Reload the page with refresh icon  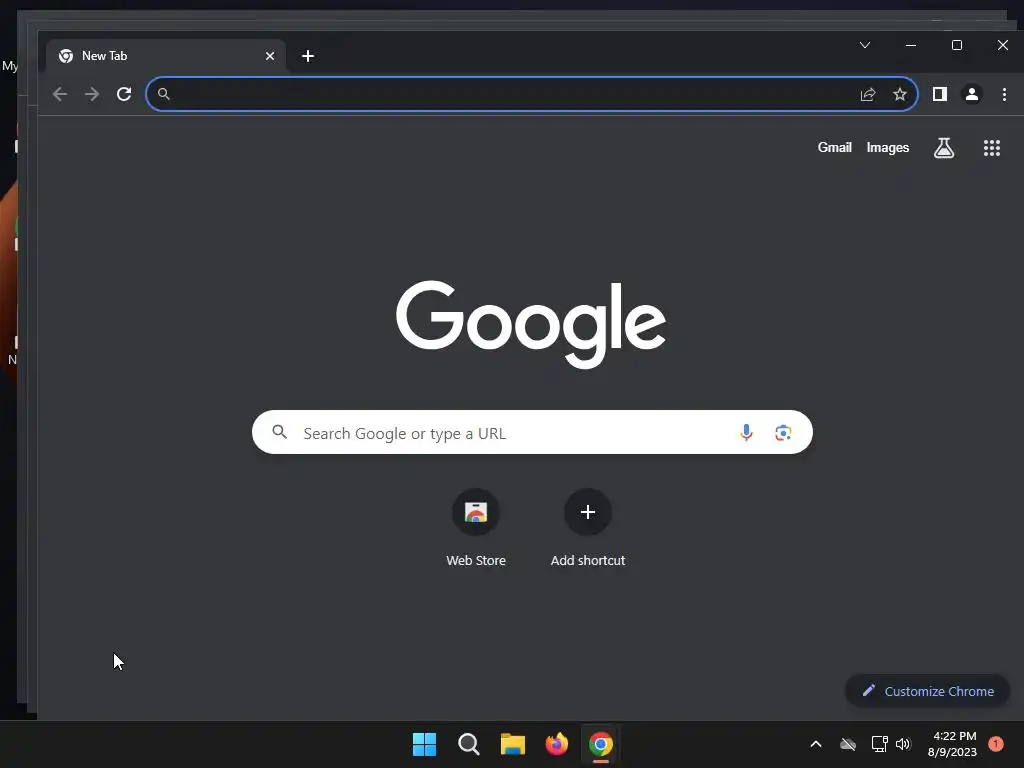point(124,94)
